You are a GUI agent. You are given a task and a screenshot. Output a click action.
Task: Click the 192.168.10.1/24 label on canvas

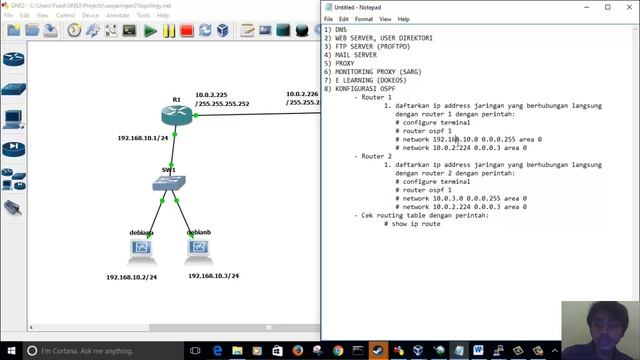click(143, 138)
